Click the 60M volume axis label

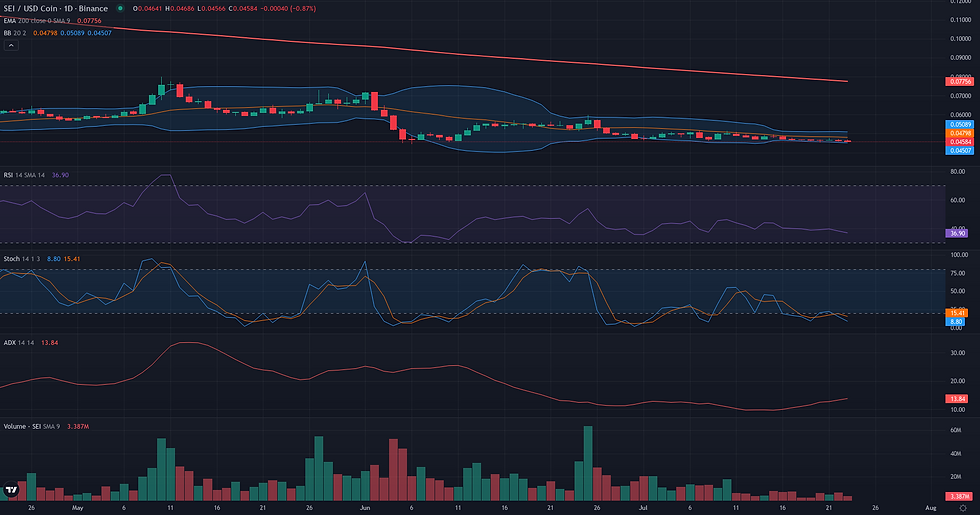(956, 431)
